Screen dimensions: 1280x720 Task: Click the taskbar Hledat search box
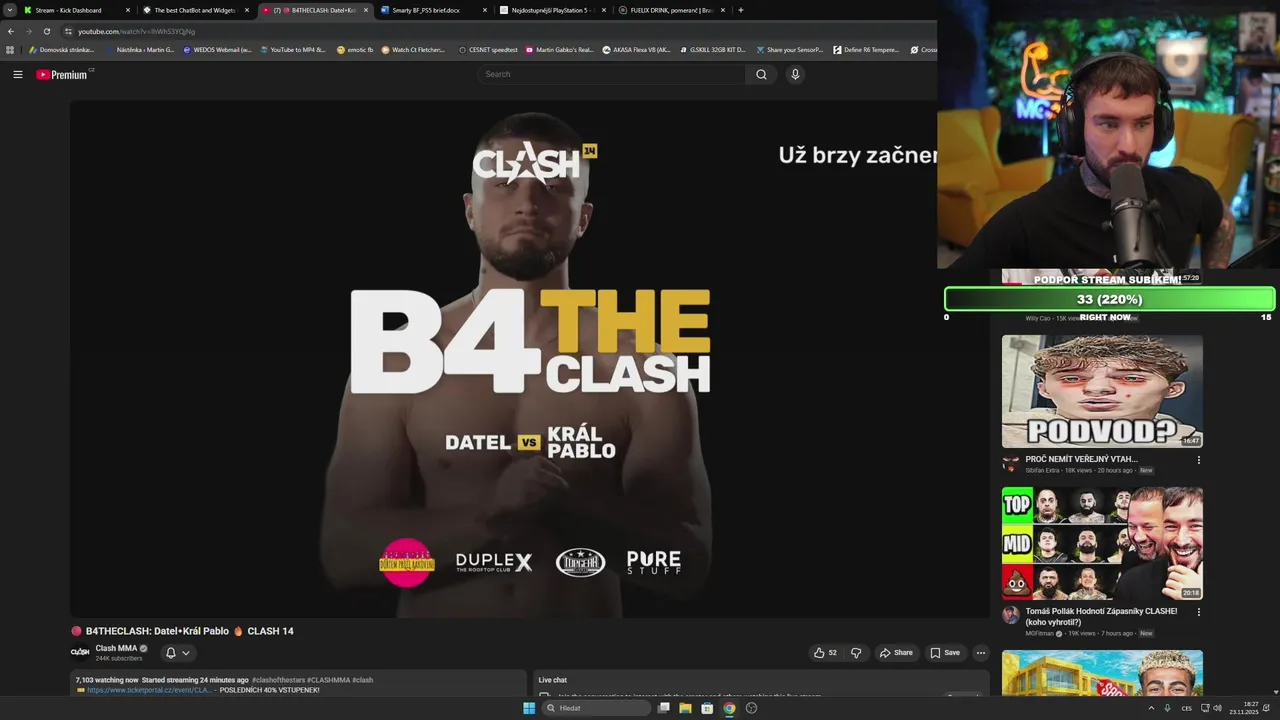click(x=597, y=708)
